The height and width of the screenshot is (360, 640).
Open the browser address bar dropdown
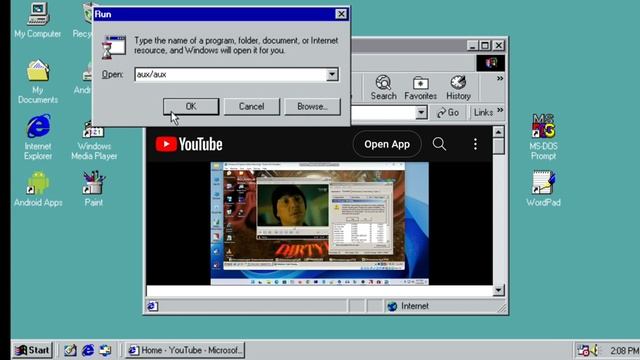point(421,112)
